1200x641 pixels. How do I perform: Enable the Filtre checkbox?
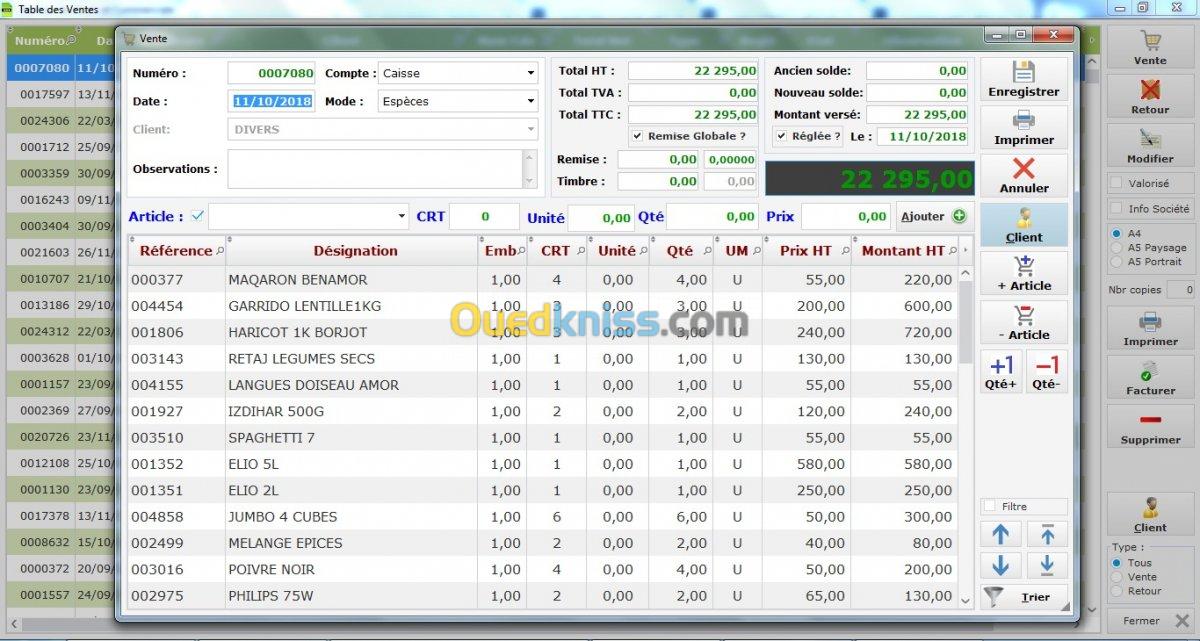click(x=990, y=507)
